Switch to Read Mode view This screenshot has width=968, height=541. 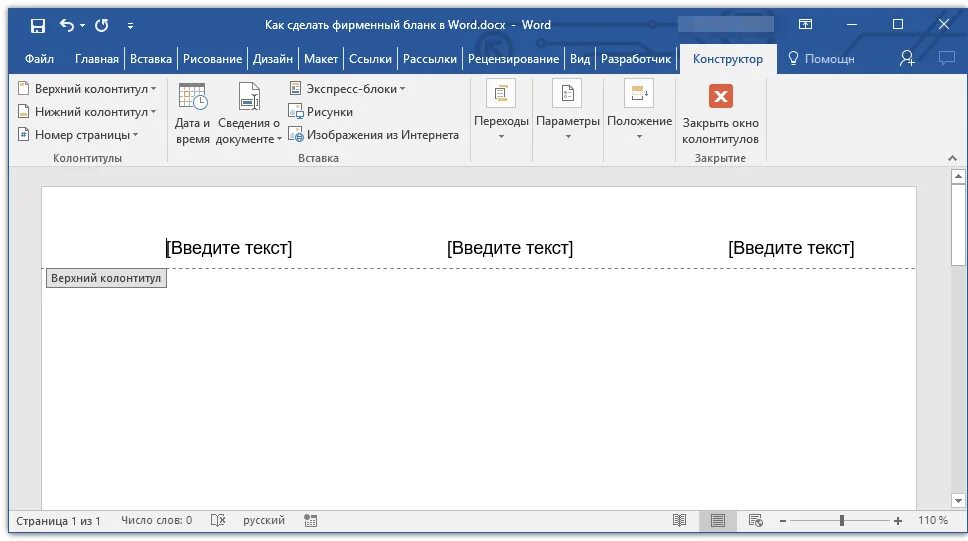[x=679, y=521]
